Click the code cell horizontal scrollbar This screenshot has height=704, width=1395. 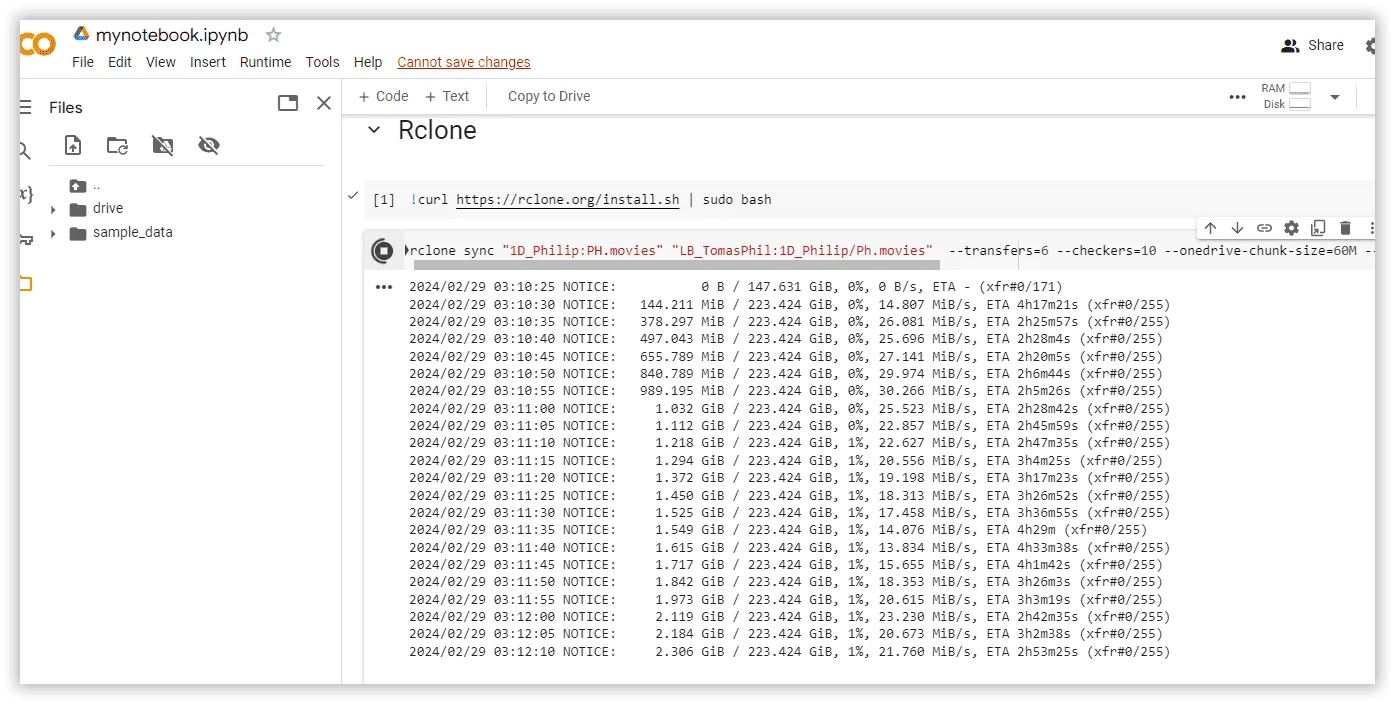tap(677, 265)
